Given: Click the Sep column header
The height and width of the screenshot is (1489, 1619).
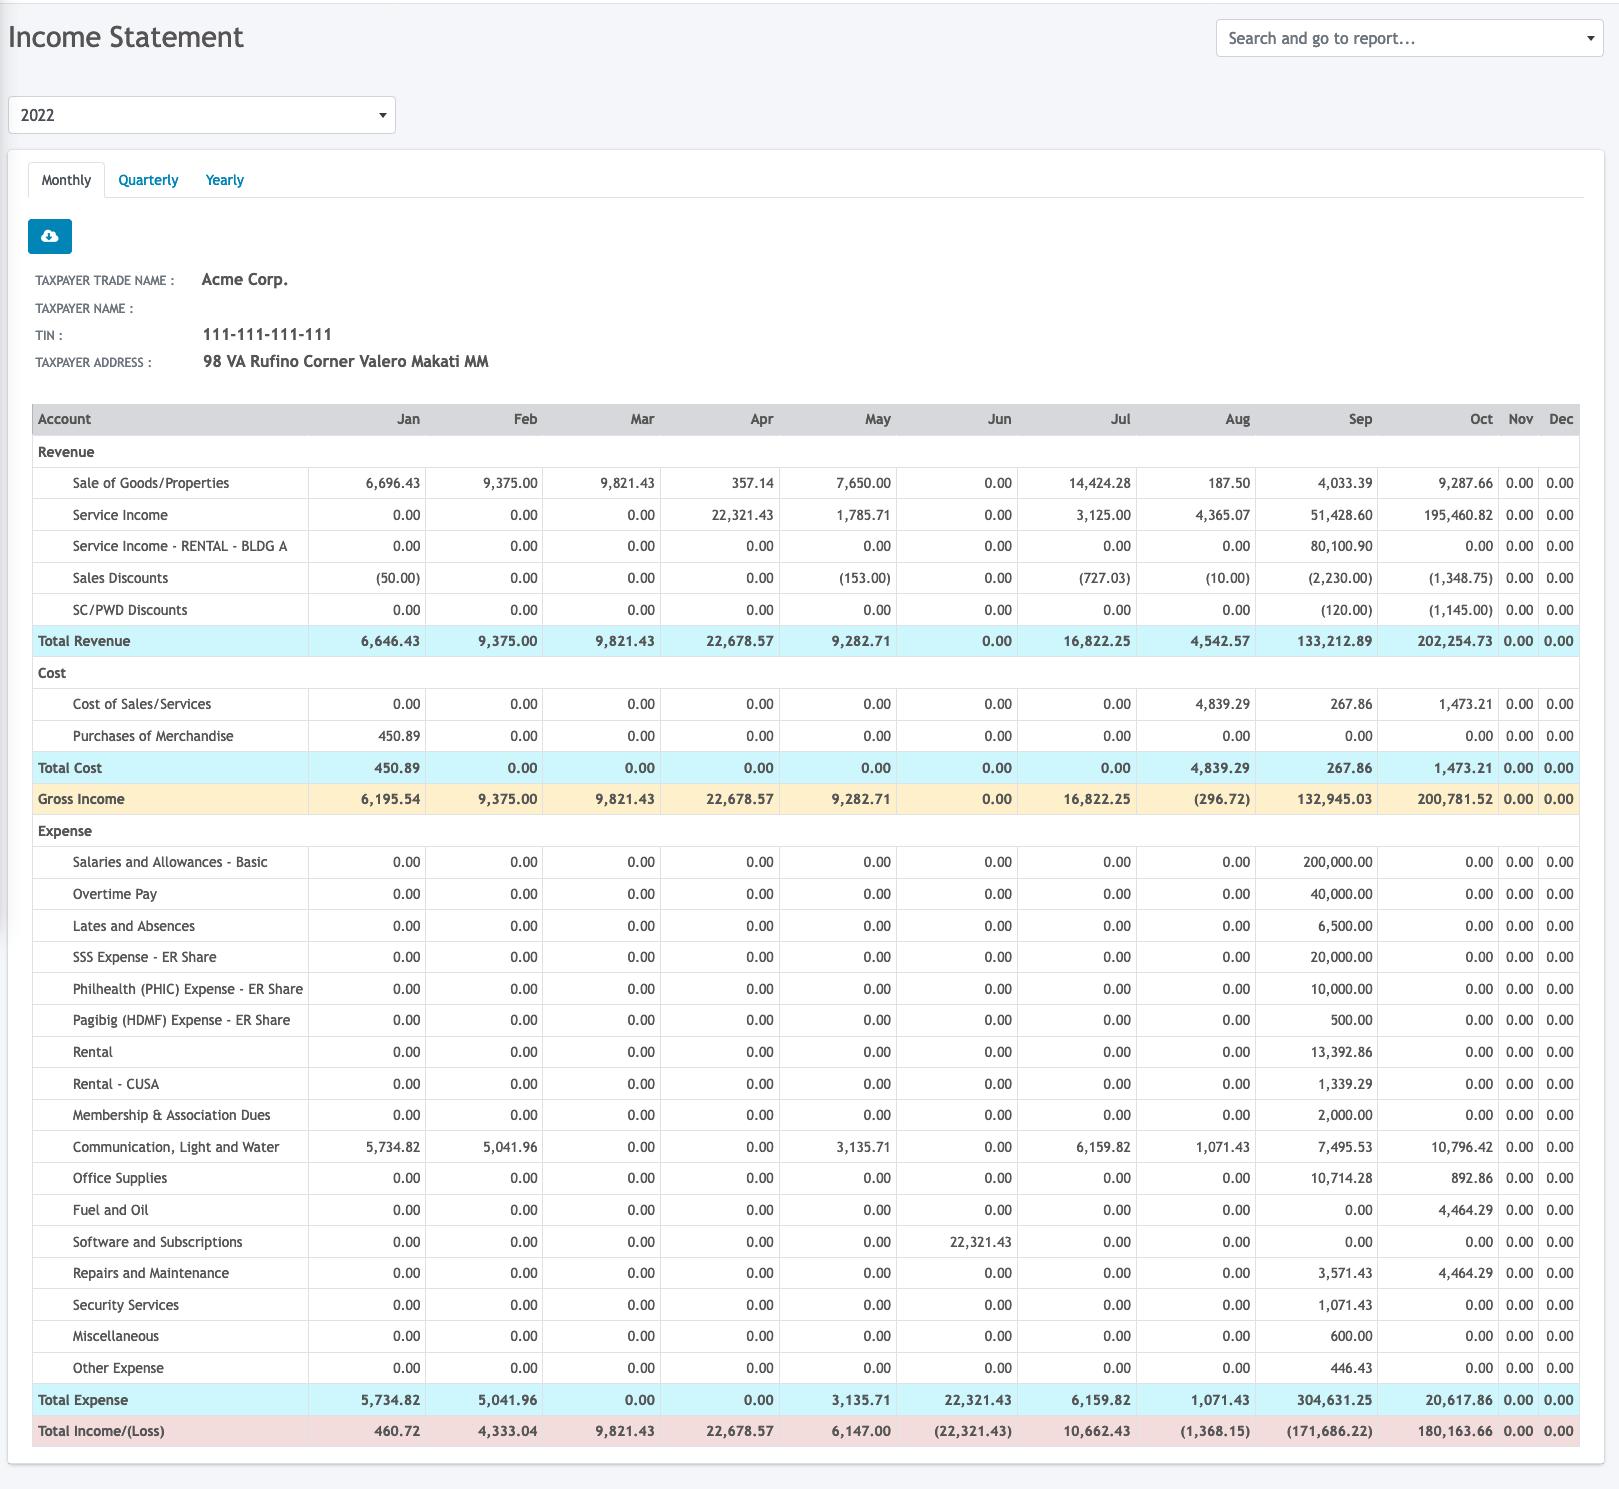Looking at the screenshot, I should 1360,419.
